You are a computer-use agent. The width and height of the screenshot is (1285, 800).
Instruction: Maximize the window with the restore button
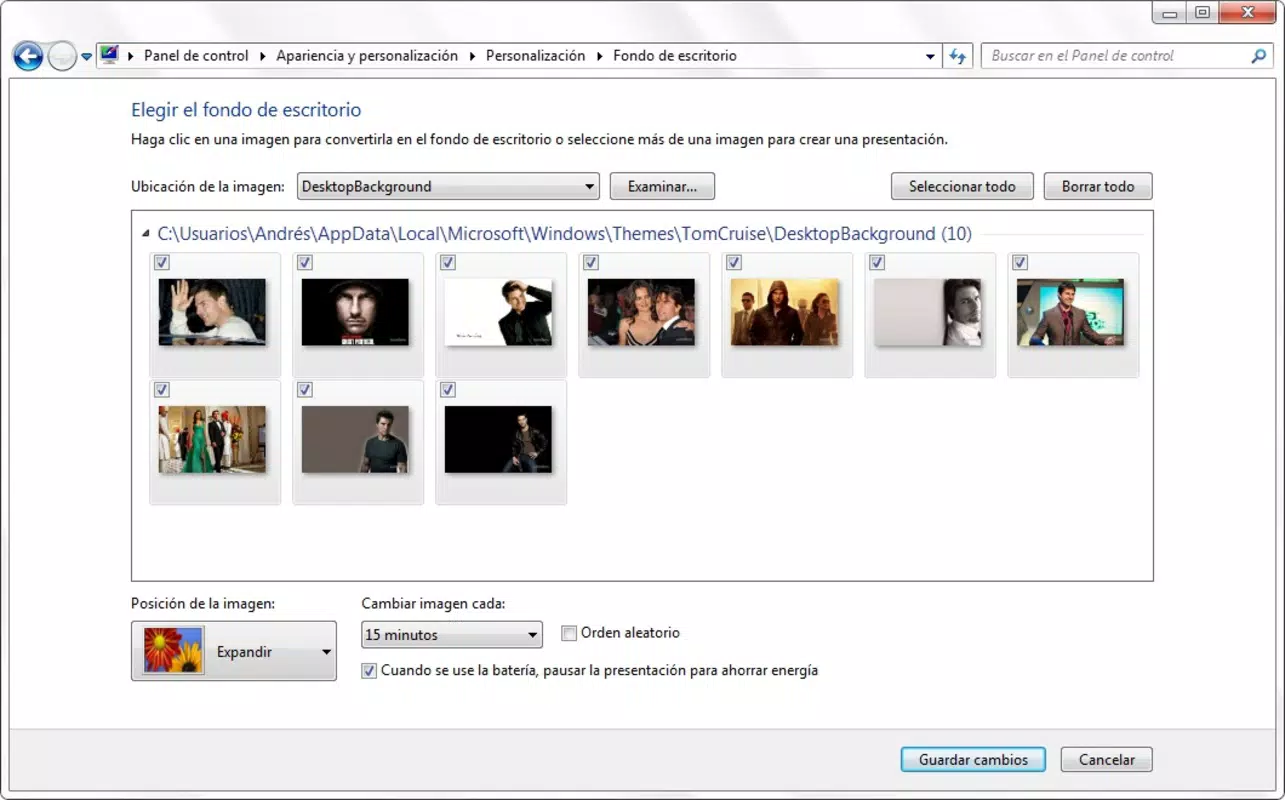click(1203, 12)
